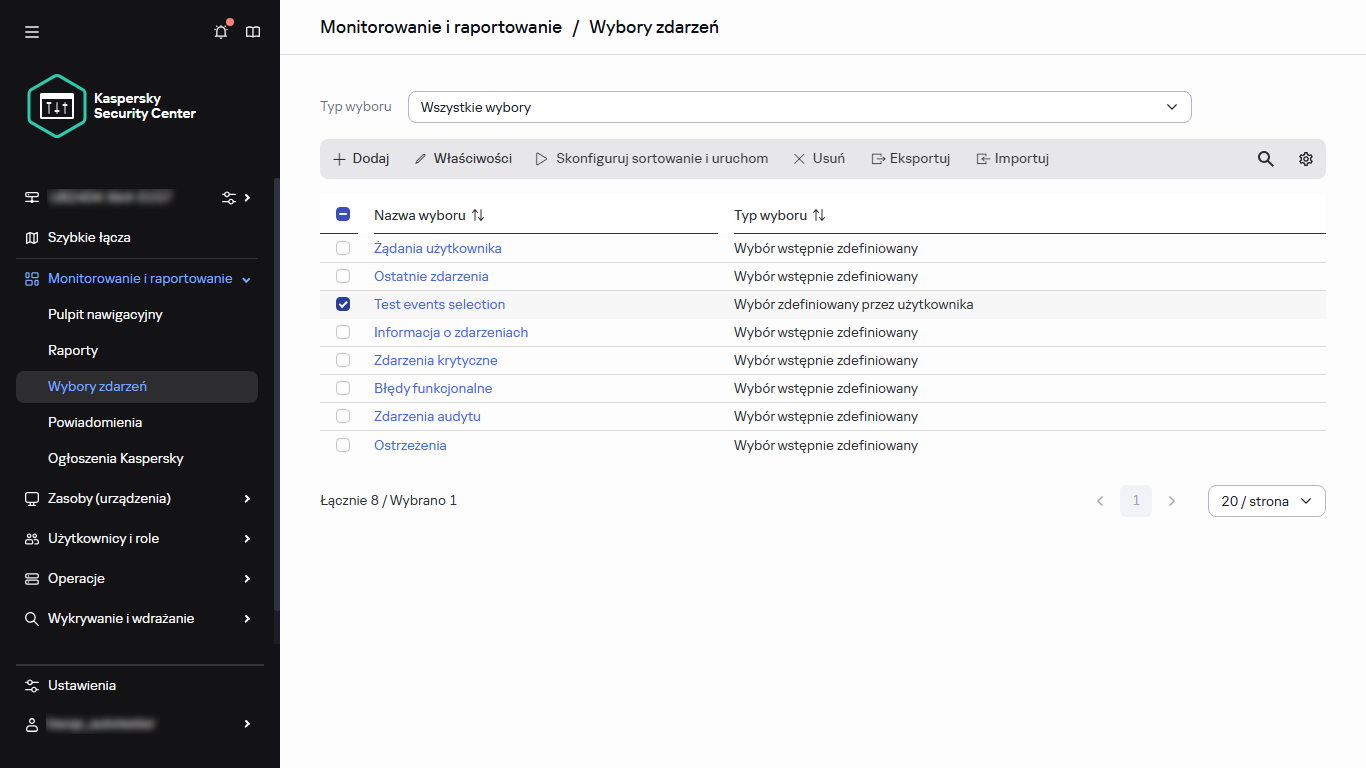Image resolution: width=1366 pixels, height=768 pixels.
Task: Open the search in the selections table
Action: [x=1265, y=158]
